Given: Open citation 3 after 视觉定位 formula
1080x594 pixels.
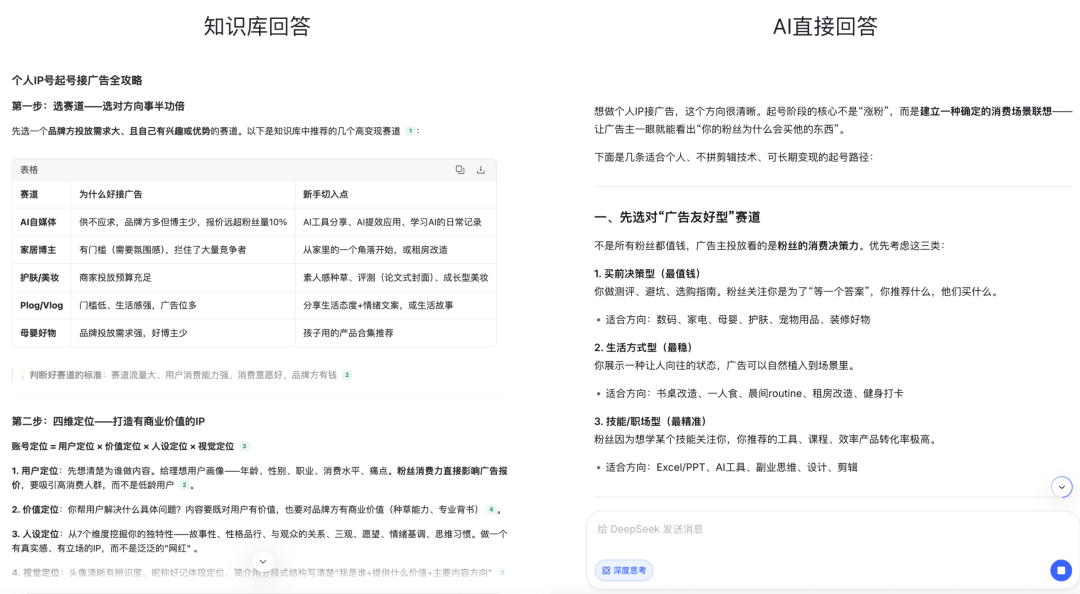Looking at the screenshot, I should pos(244,447).
